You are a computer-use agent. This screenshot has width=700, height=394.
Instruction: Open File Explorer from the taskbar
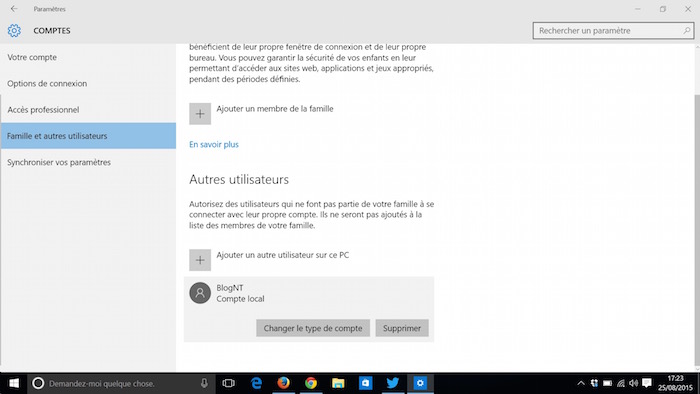(x=338, y=383)
